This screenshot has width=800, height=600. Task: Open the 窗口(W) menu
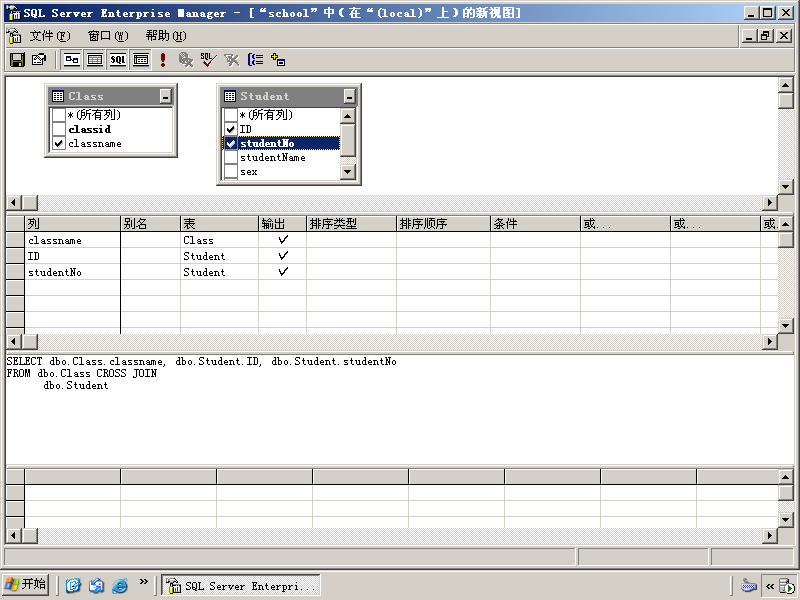click(108, 36)
